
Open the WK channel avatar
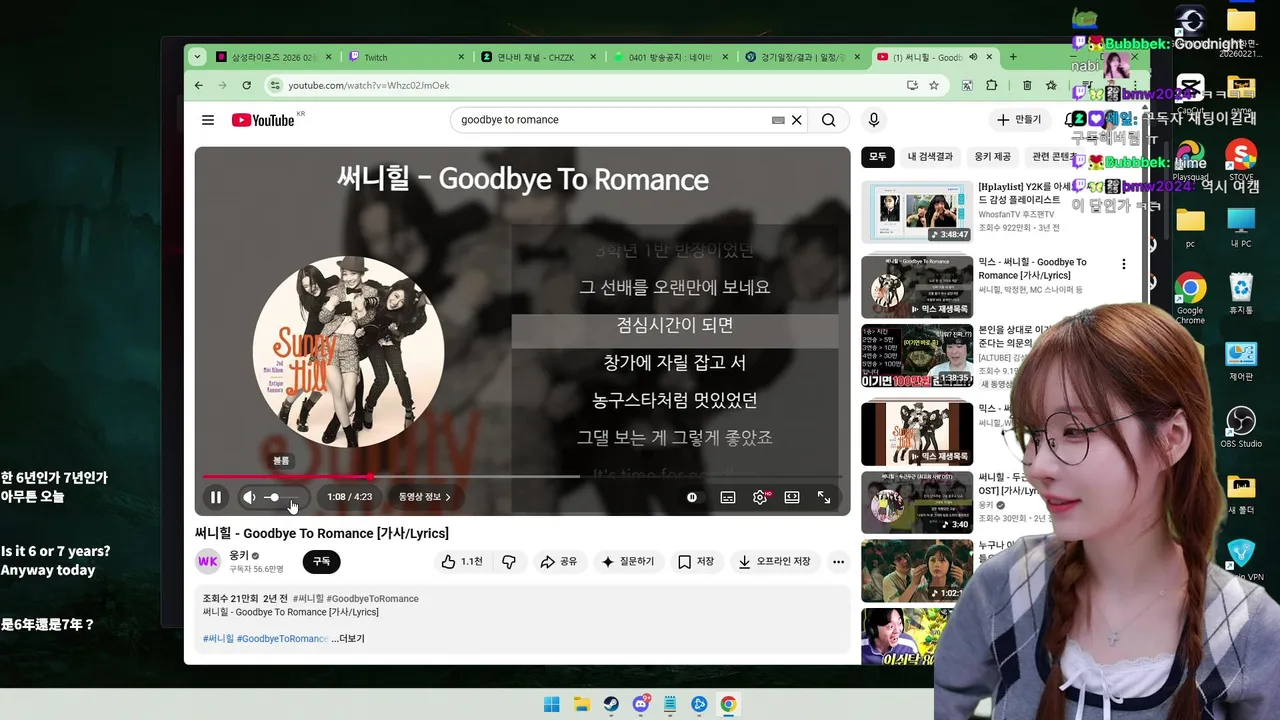point(208,562)
